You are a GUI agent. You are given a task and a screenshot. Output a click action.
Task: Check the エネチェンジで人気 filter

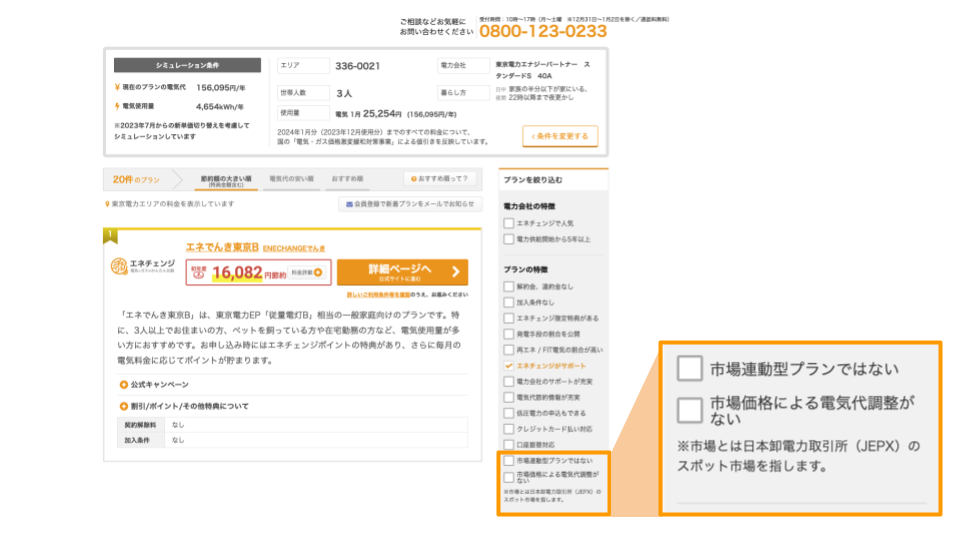[508, 223]
